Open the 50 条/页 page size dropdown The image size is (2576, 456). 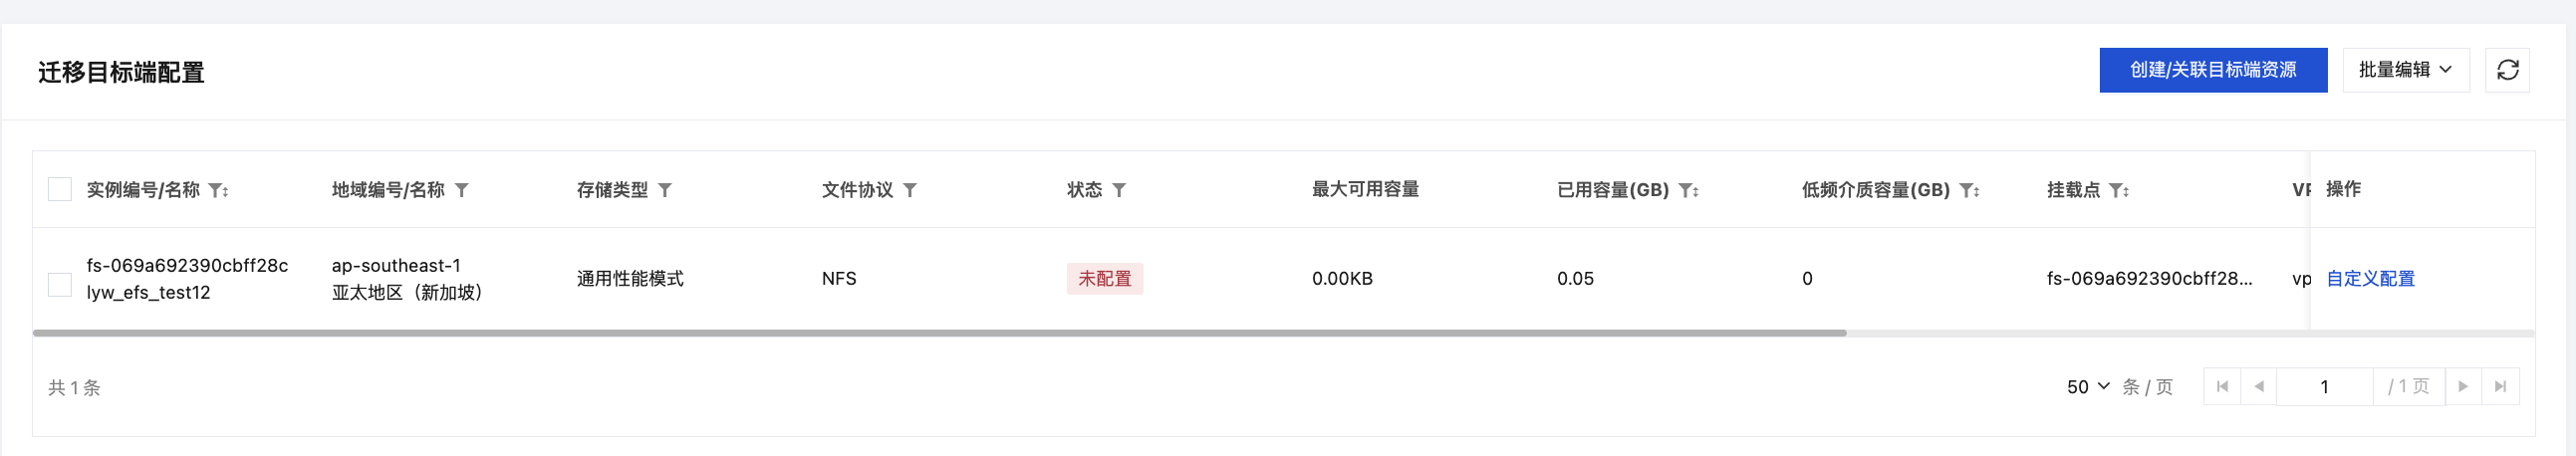[x=2088, y=387]
